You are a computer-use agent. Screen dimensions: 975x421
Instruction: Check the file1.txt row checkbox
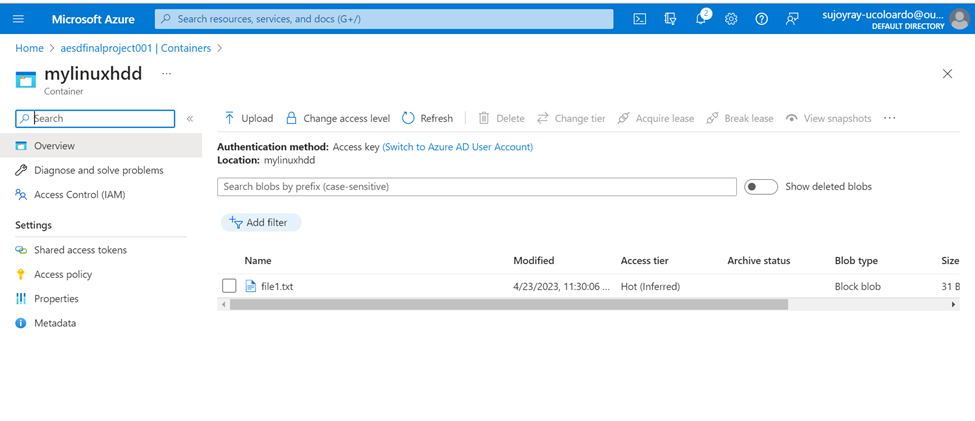click(229, 286)
